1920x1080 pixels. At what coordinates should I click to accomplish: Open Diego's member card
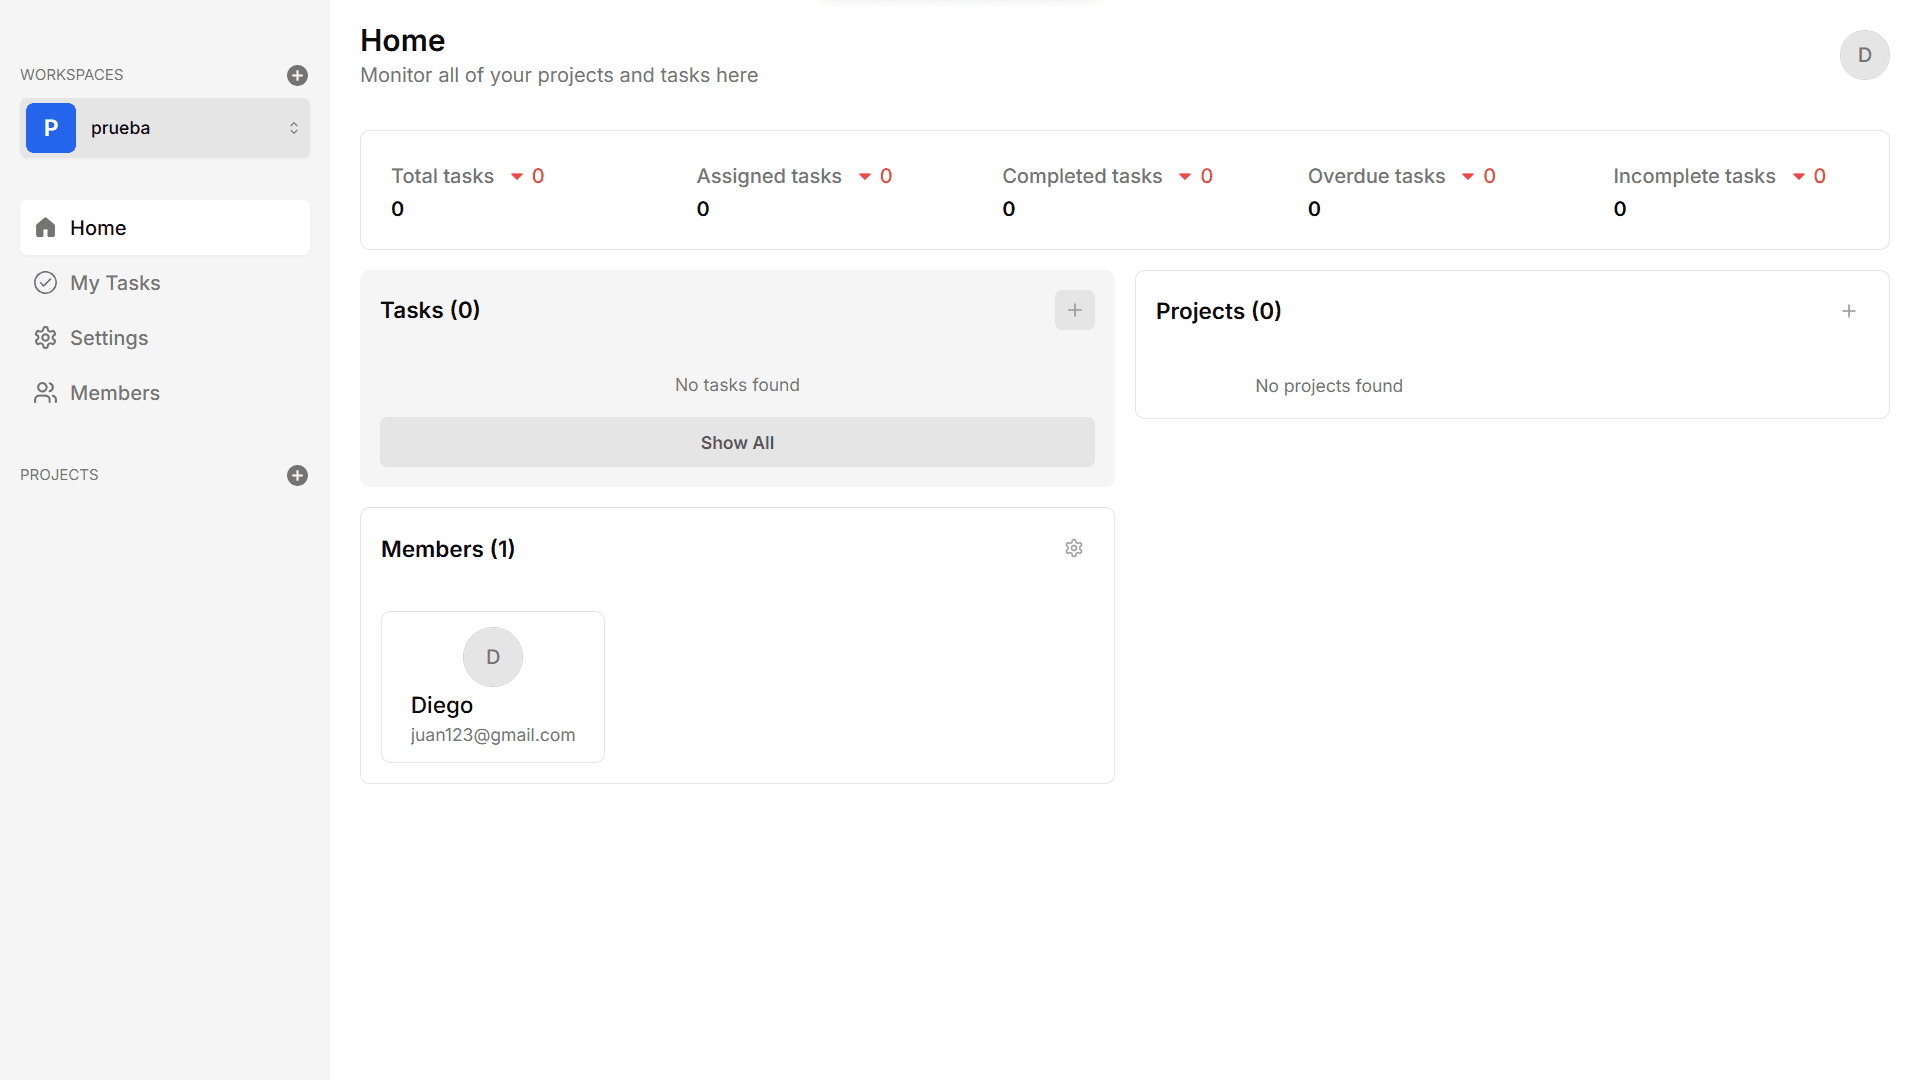tap(492, 686)
